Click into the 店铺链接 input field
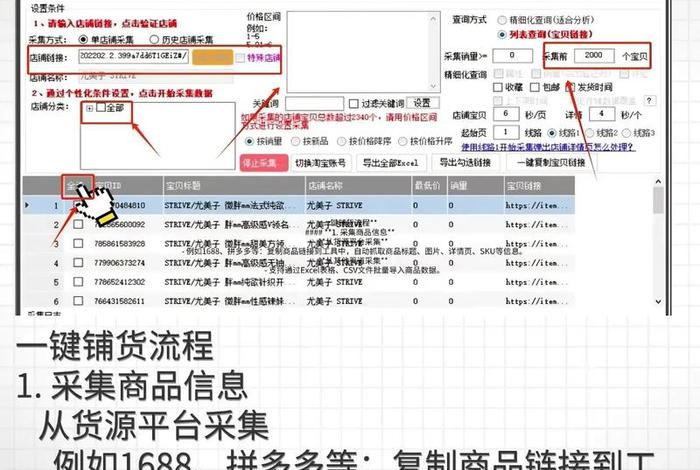The image size is (700, 470). [133, 56]
